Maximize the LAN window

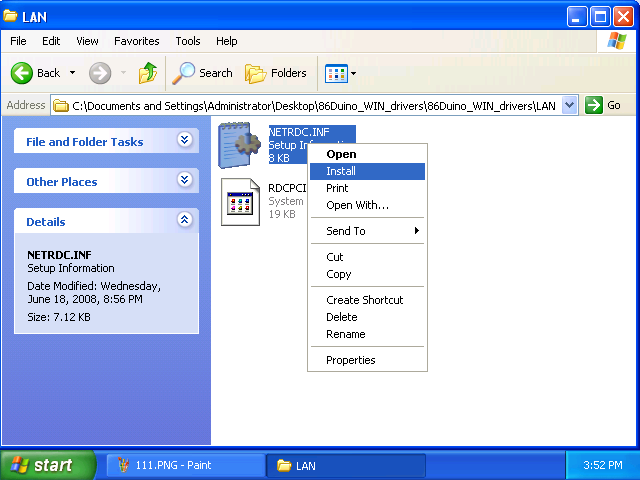[600, 17]
